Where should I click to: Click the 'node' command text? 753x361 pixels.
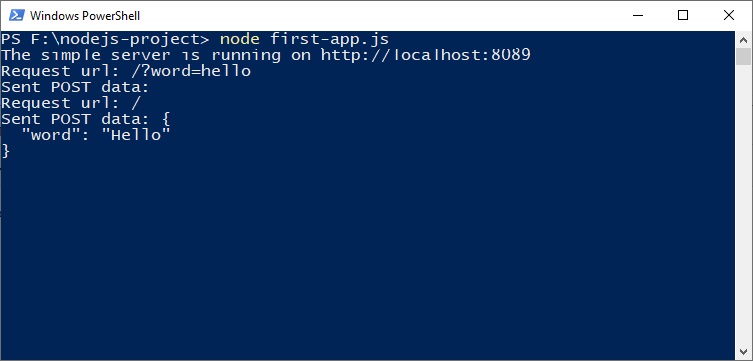tap(240, 39)
